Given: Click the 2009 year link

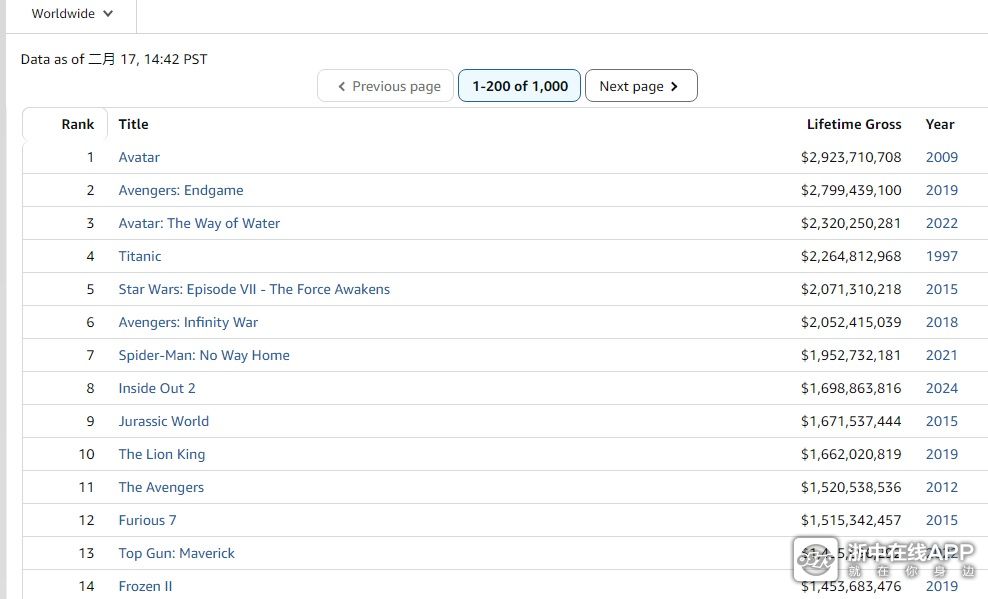Looking at the screenshot, I should pyautogui.click(x=941, y=157).
